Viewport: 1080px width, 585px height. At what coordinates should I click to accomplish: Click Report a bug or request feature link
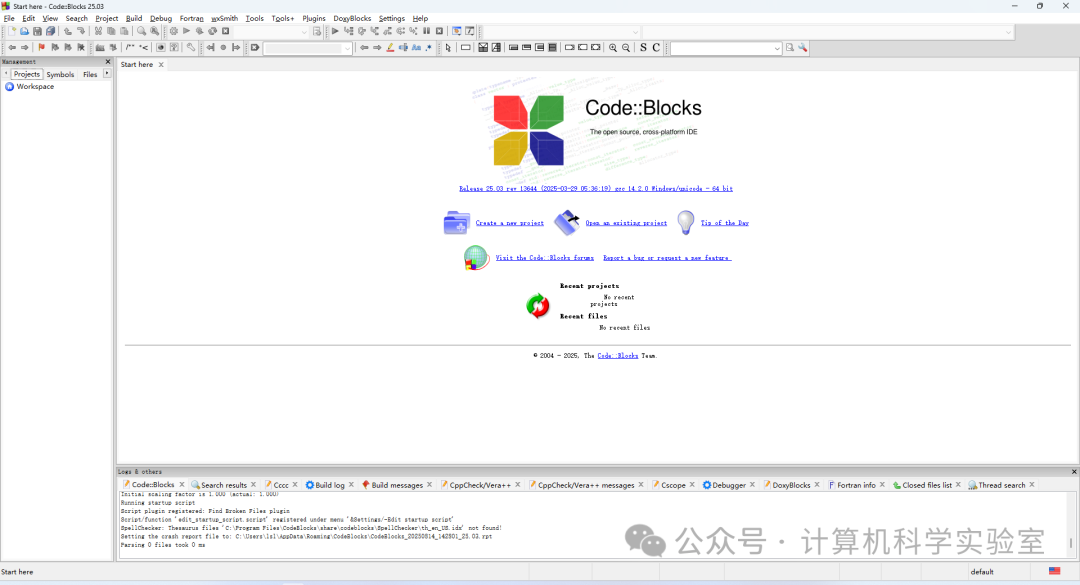tap(667, 258)
